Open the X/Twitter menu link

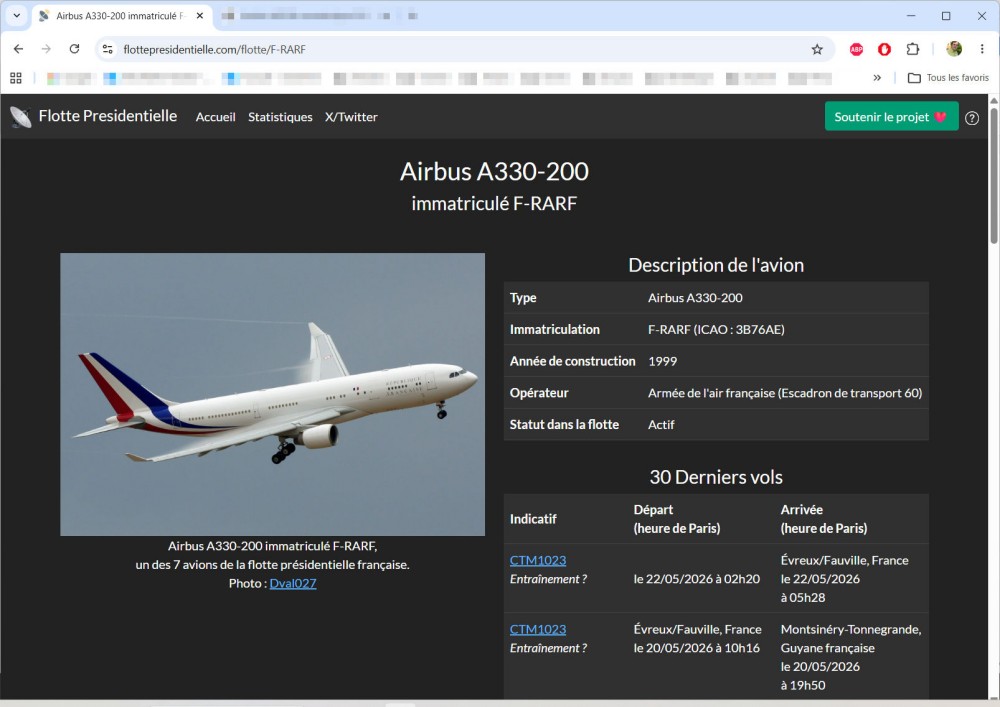[x=351, y=117]
